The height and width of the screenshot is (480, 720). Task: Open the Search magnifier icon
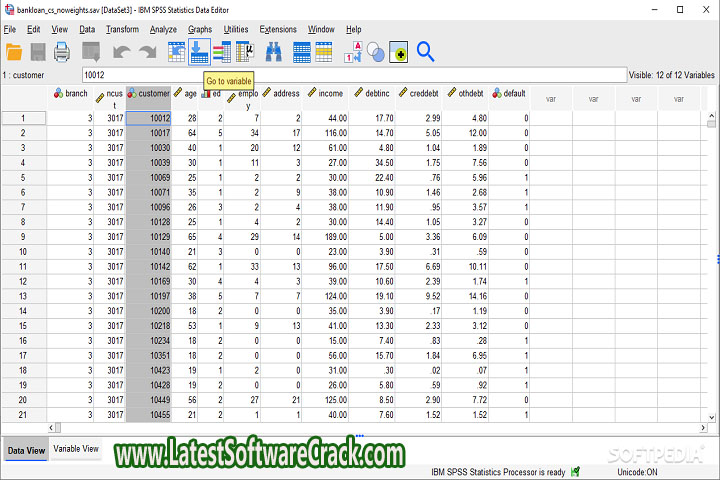point(425,52)
